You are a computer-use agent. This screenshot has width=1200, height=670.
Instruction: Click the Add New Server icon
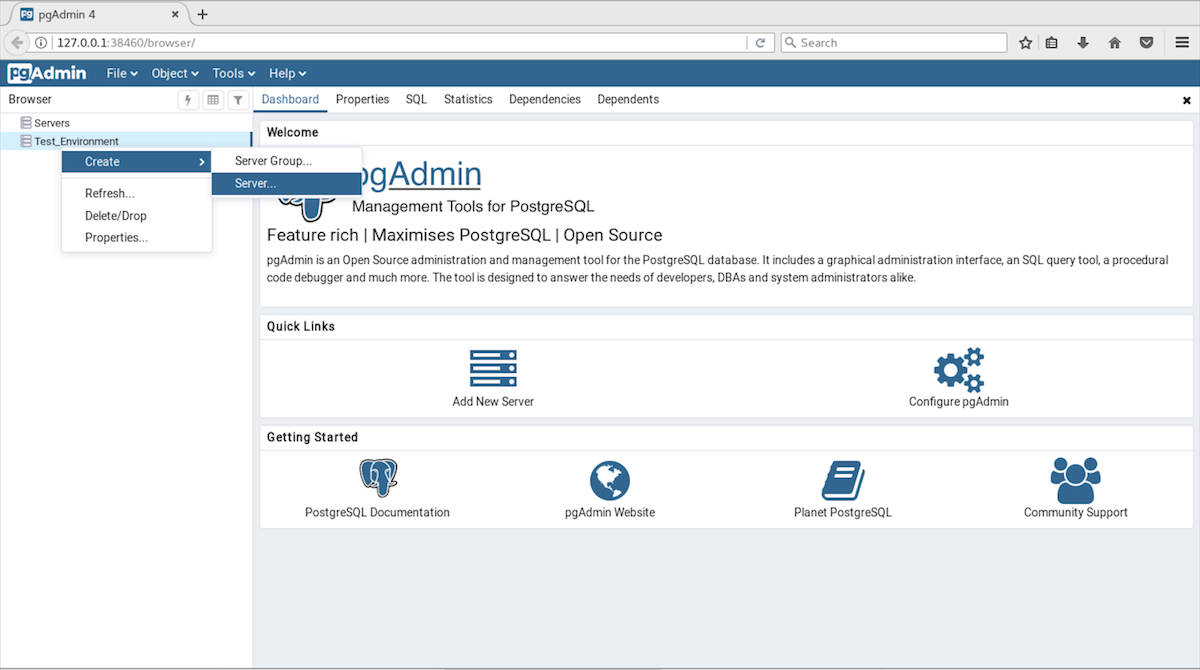pyautogui.click(x=493, y=368)
